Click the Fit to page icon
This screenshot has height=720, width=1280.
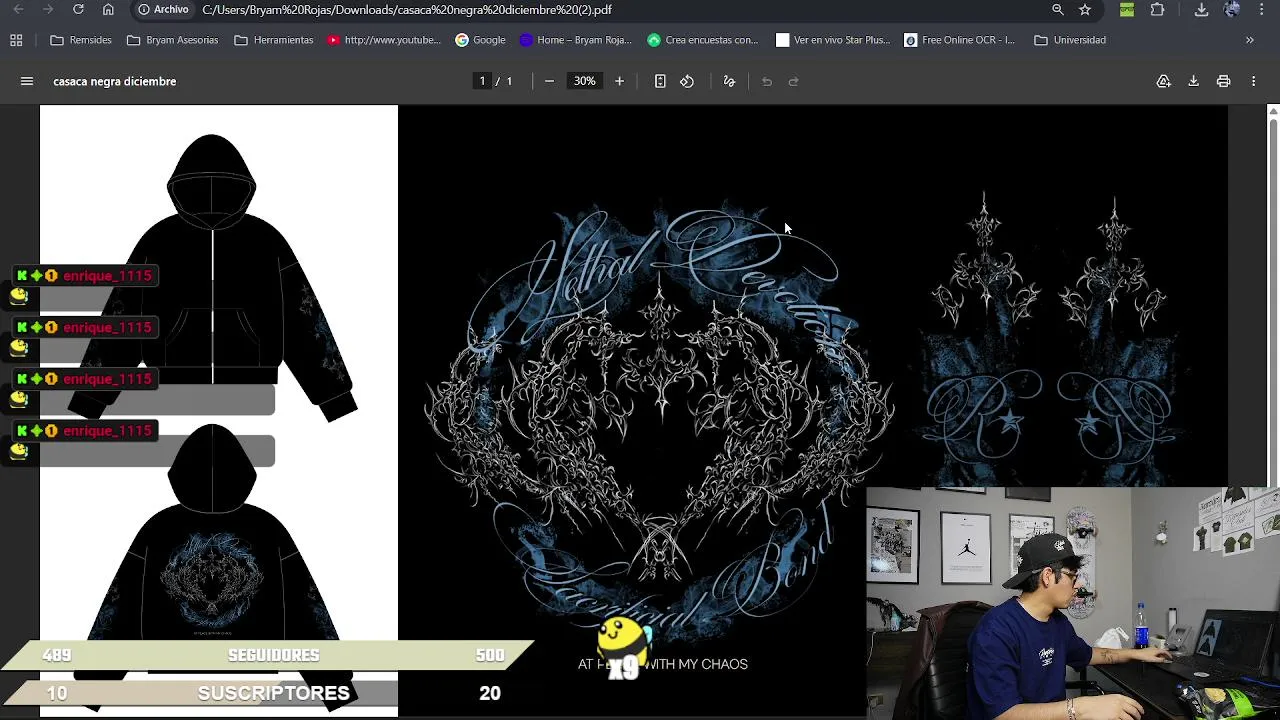click(660, 81)
